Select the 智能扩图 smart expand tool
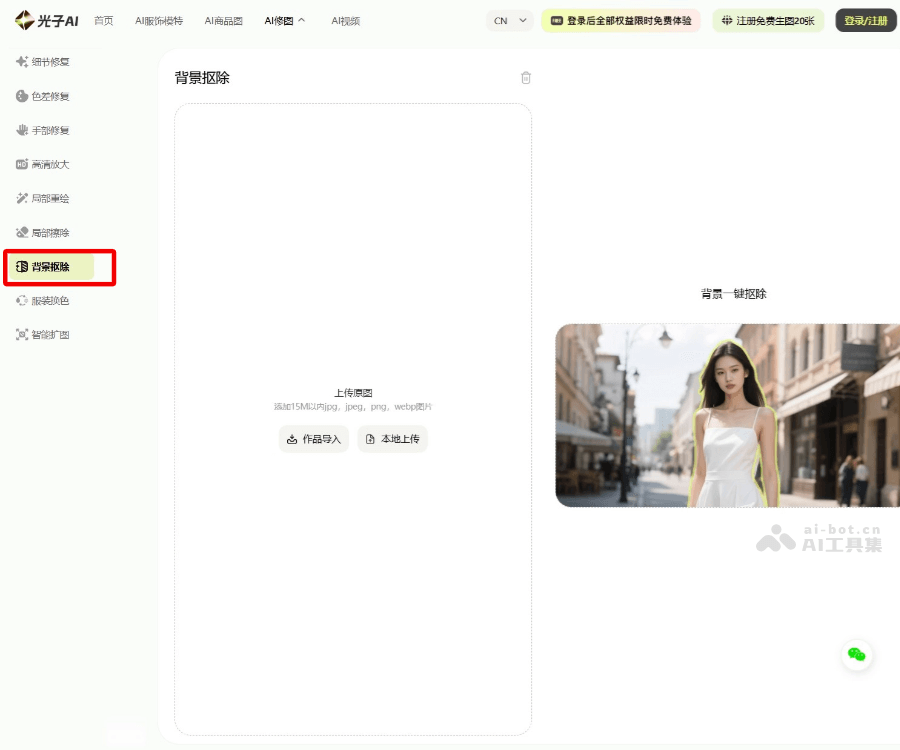This screenshot has width=900, height=750. pyautogui.click(x=48, y=334)
